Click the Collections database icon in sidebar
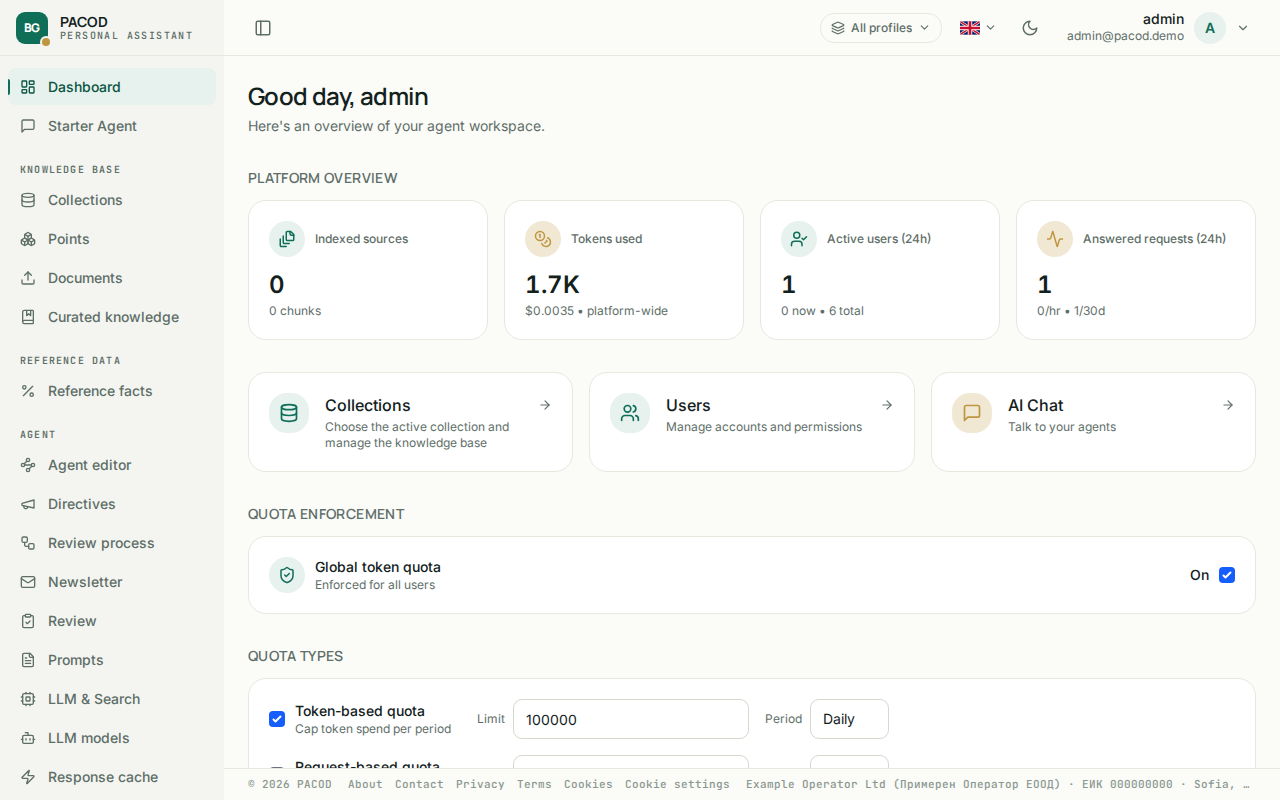 point(28,200)
